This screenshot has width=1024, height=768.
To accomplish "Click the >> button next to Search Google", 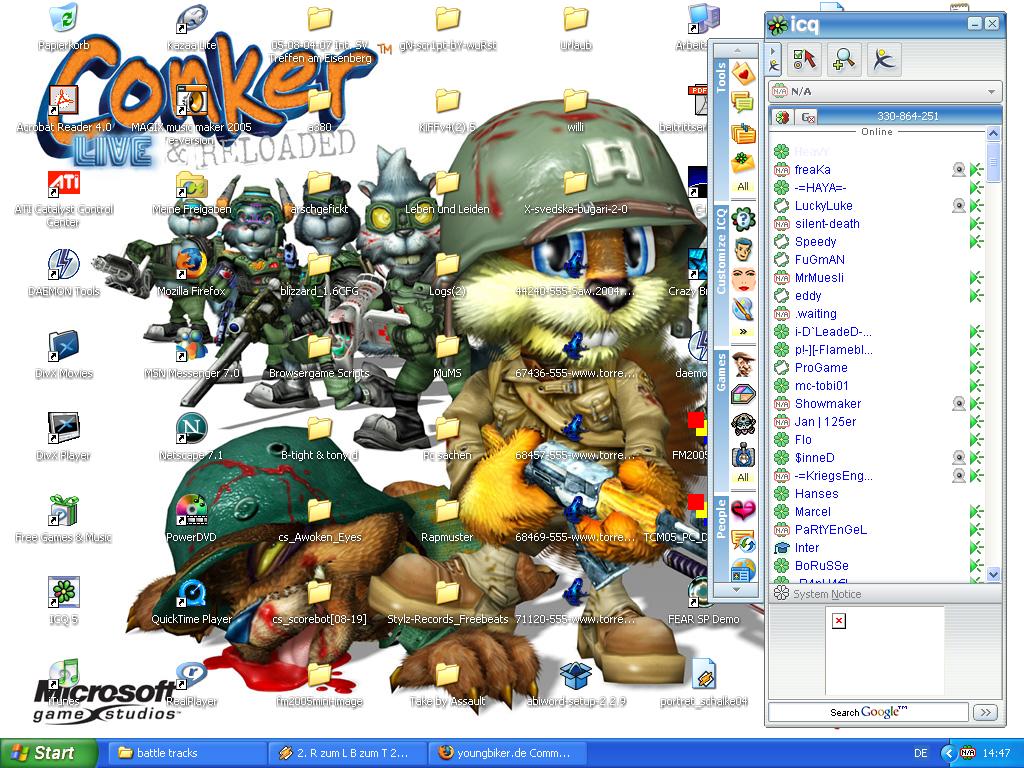I will pos(985,712).
